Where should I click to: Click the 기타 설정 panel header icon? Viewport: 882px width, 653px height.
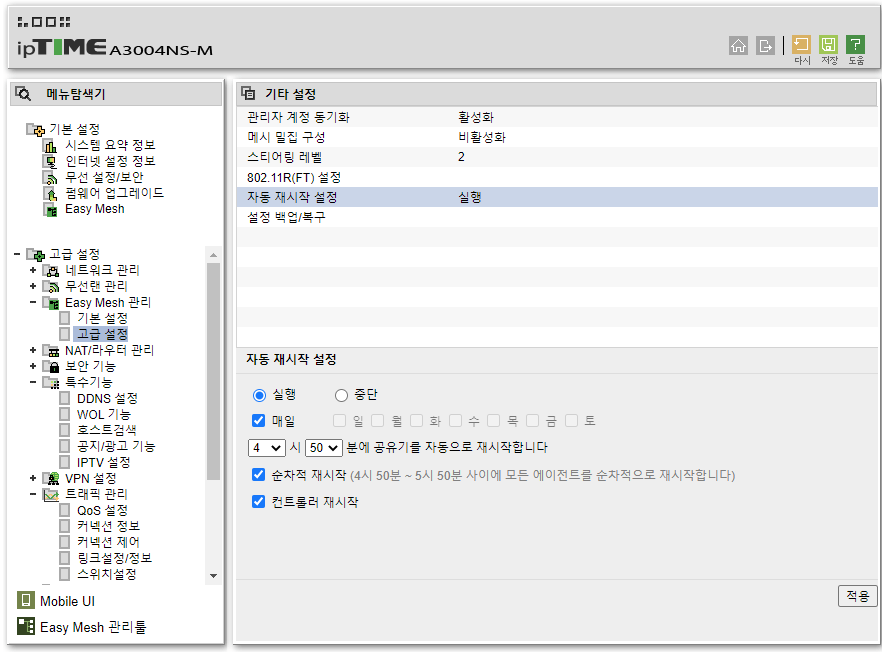pos(248,93)
